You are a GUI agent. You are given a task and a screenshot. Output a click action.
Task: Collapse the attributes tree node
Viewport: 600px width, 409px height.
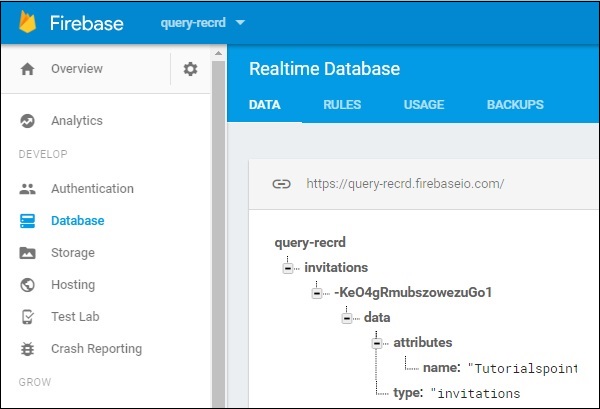coord(375,343)
